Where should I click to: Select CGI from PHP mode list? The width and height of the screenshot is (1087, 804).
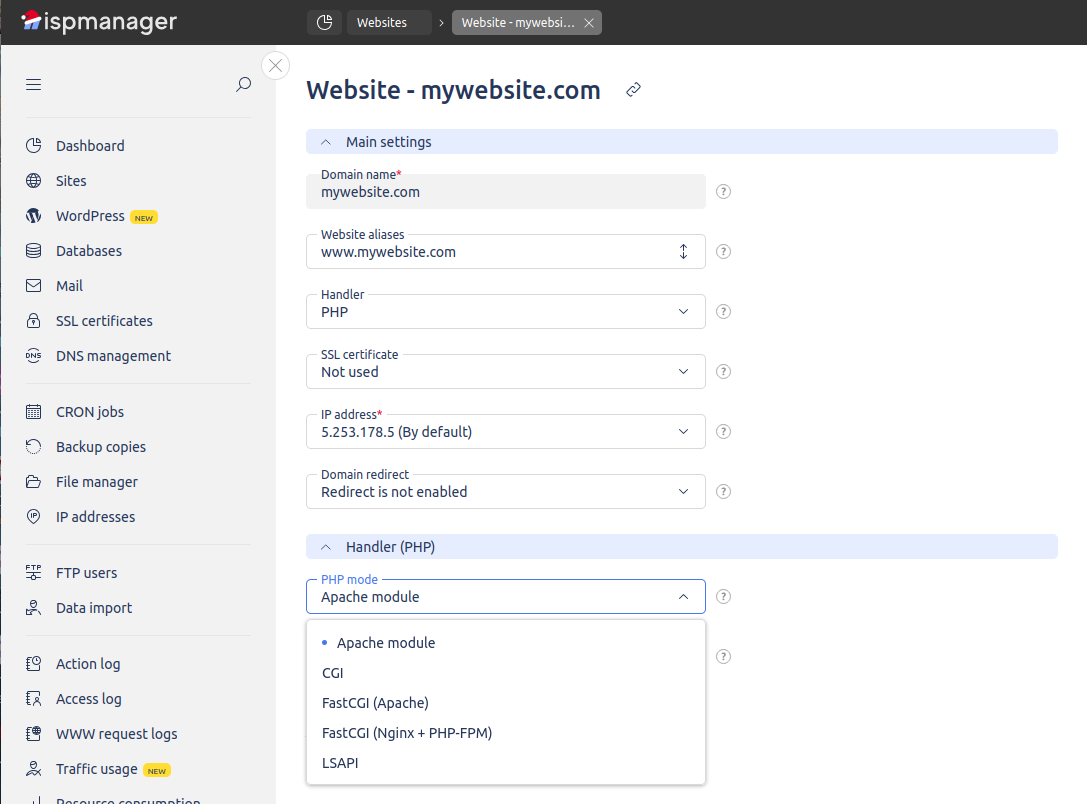click(x=333, y=673)
